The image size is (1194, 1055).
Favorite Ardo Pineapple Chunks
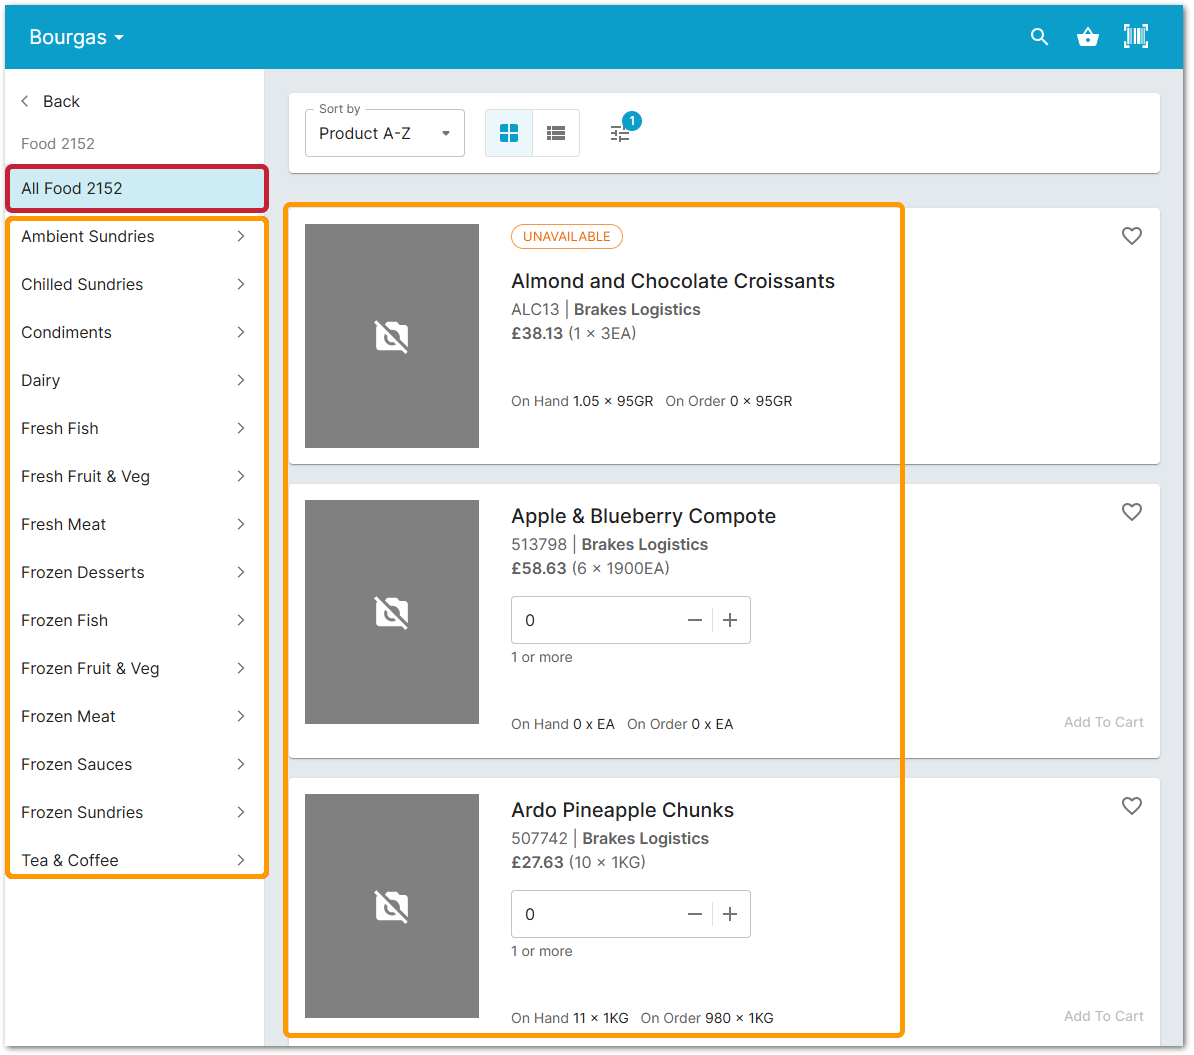pyautogui.click(x=1131, y=805)
